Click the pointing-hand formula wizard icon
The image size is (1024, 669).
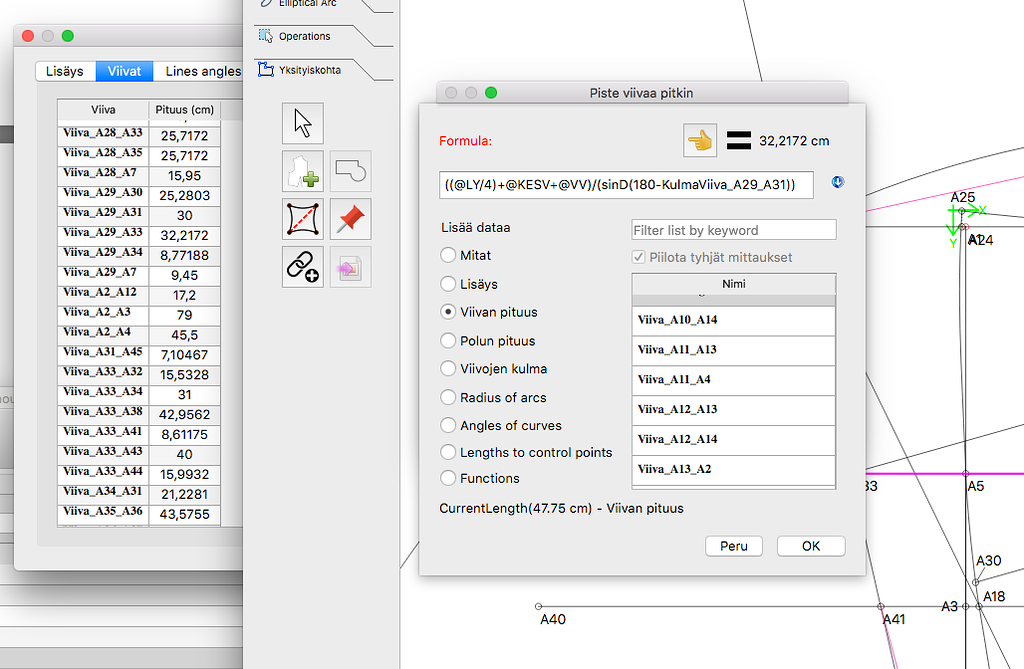tap(700, 140)
